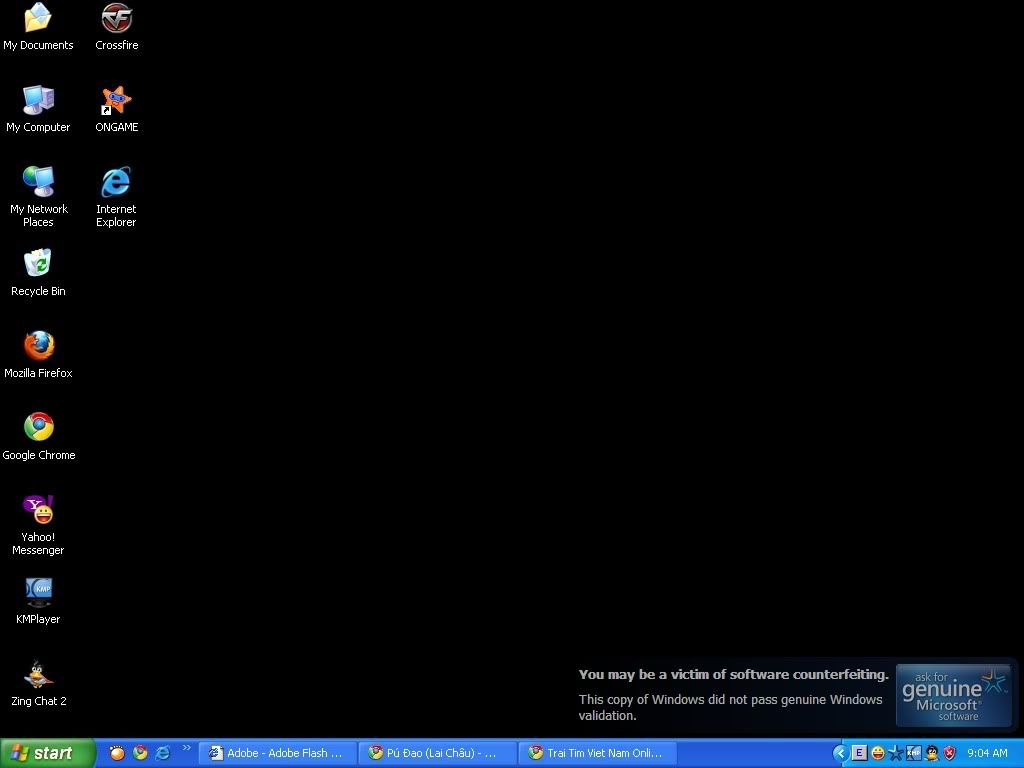Click orange ball quick launch icon
Screen dimensions: 1024x768
(x=117, y=753)
